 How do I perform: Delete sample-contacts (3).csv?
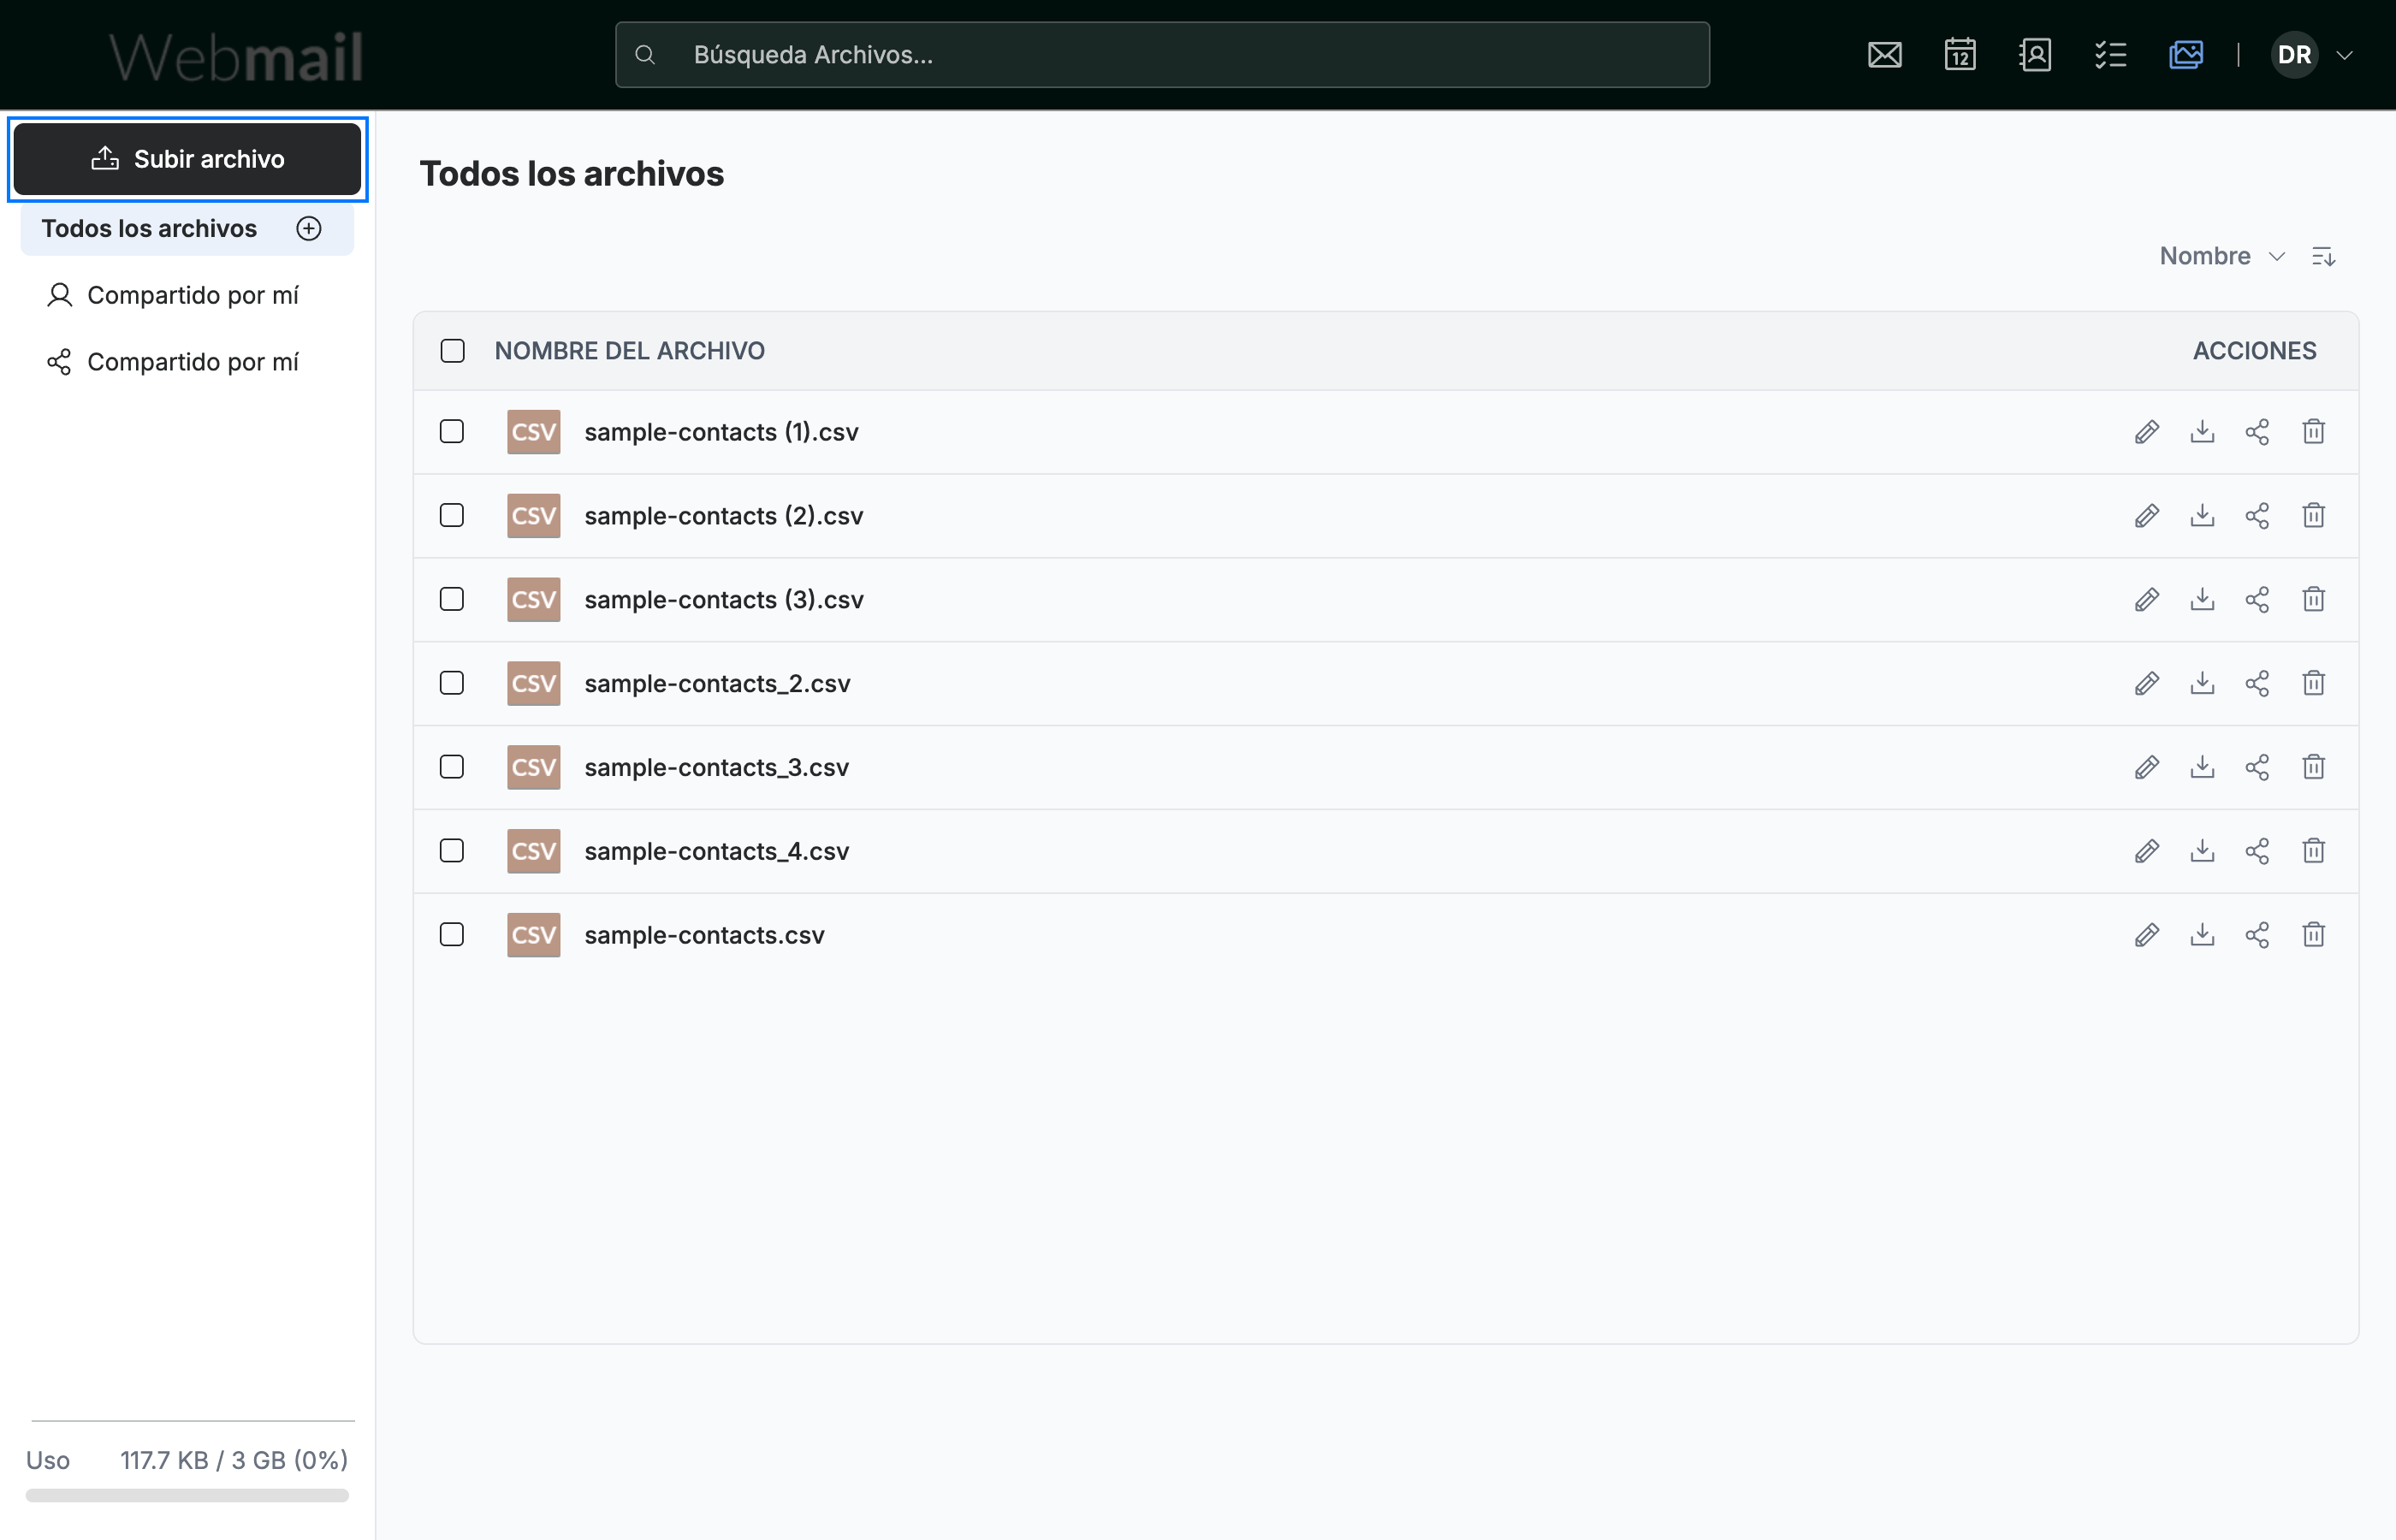(2313, 600)
